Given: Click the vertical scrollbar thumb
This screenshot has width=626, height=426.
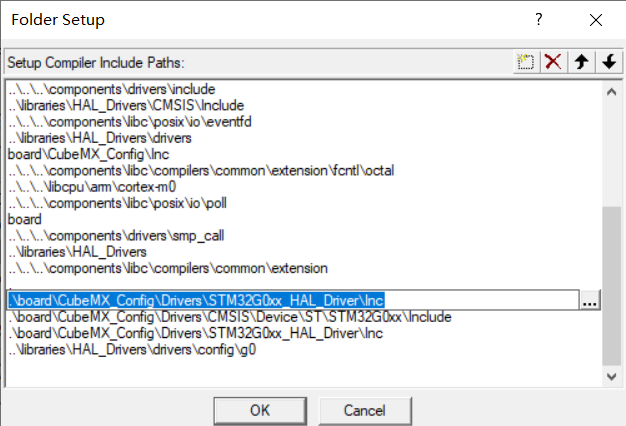Looking at the screenshot, I should (x=612, y=285).
